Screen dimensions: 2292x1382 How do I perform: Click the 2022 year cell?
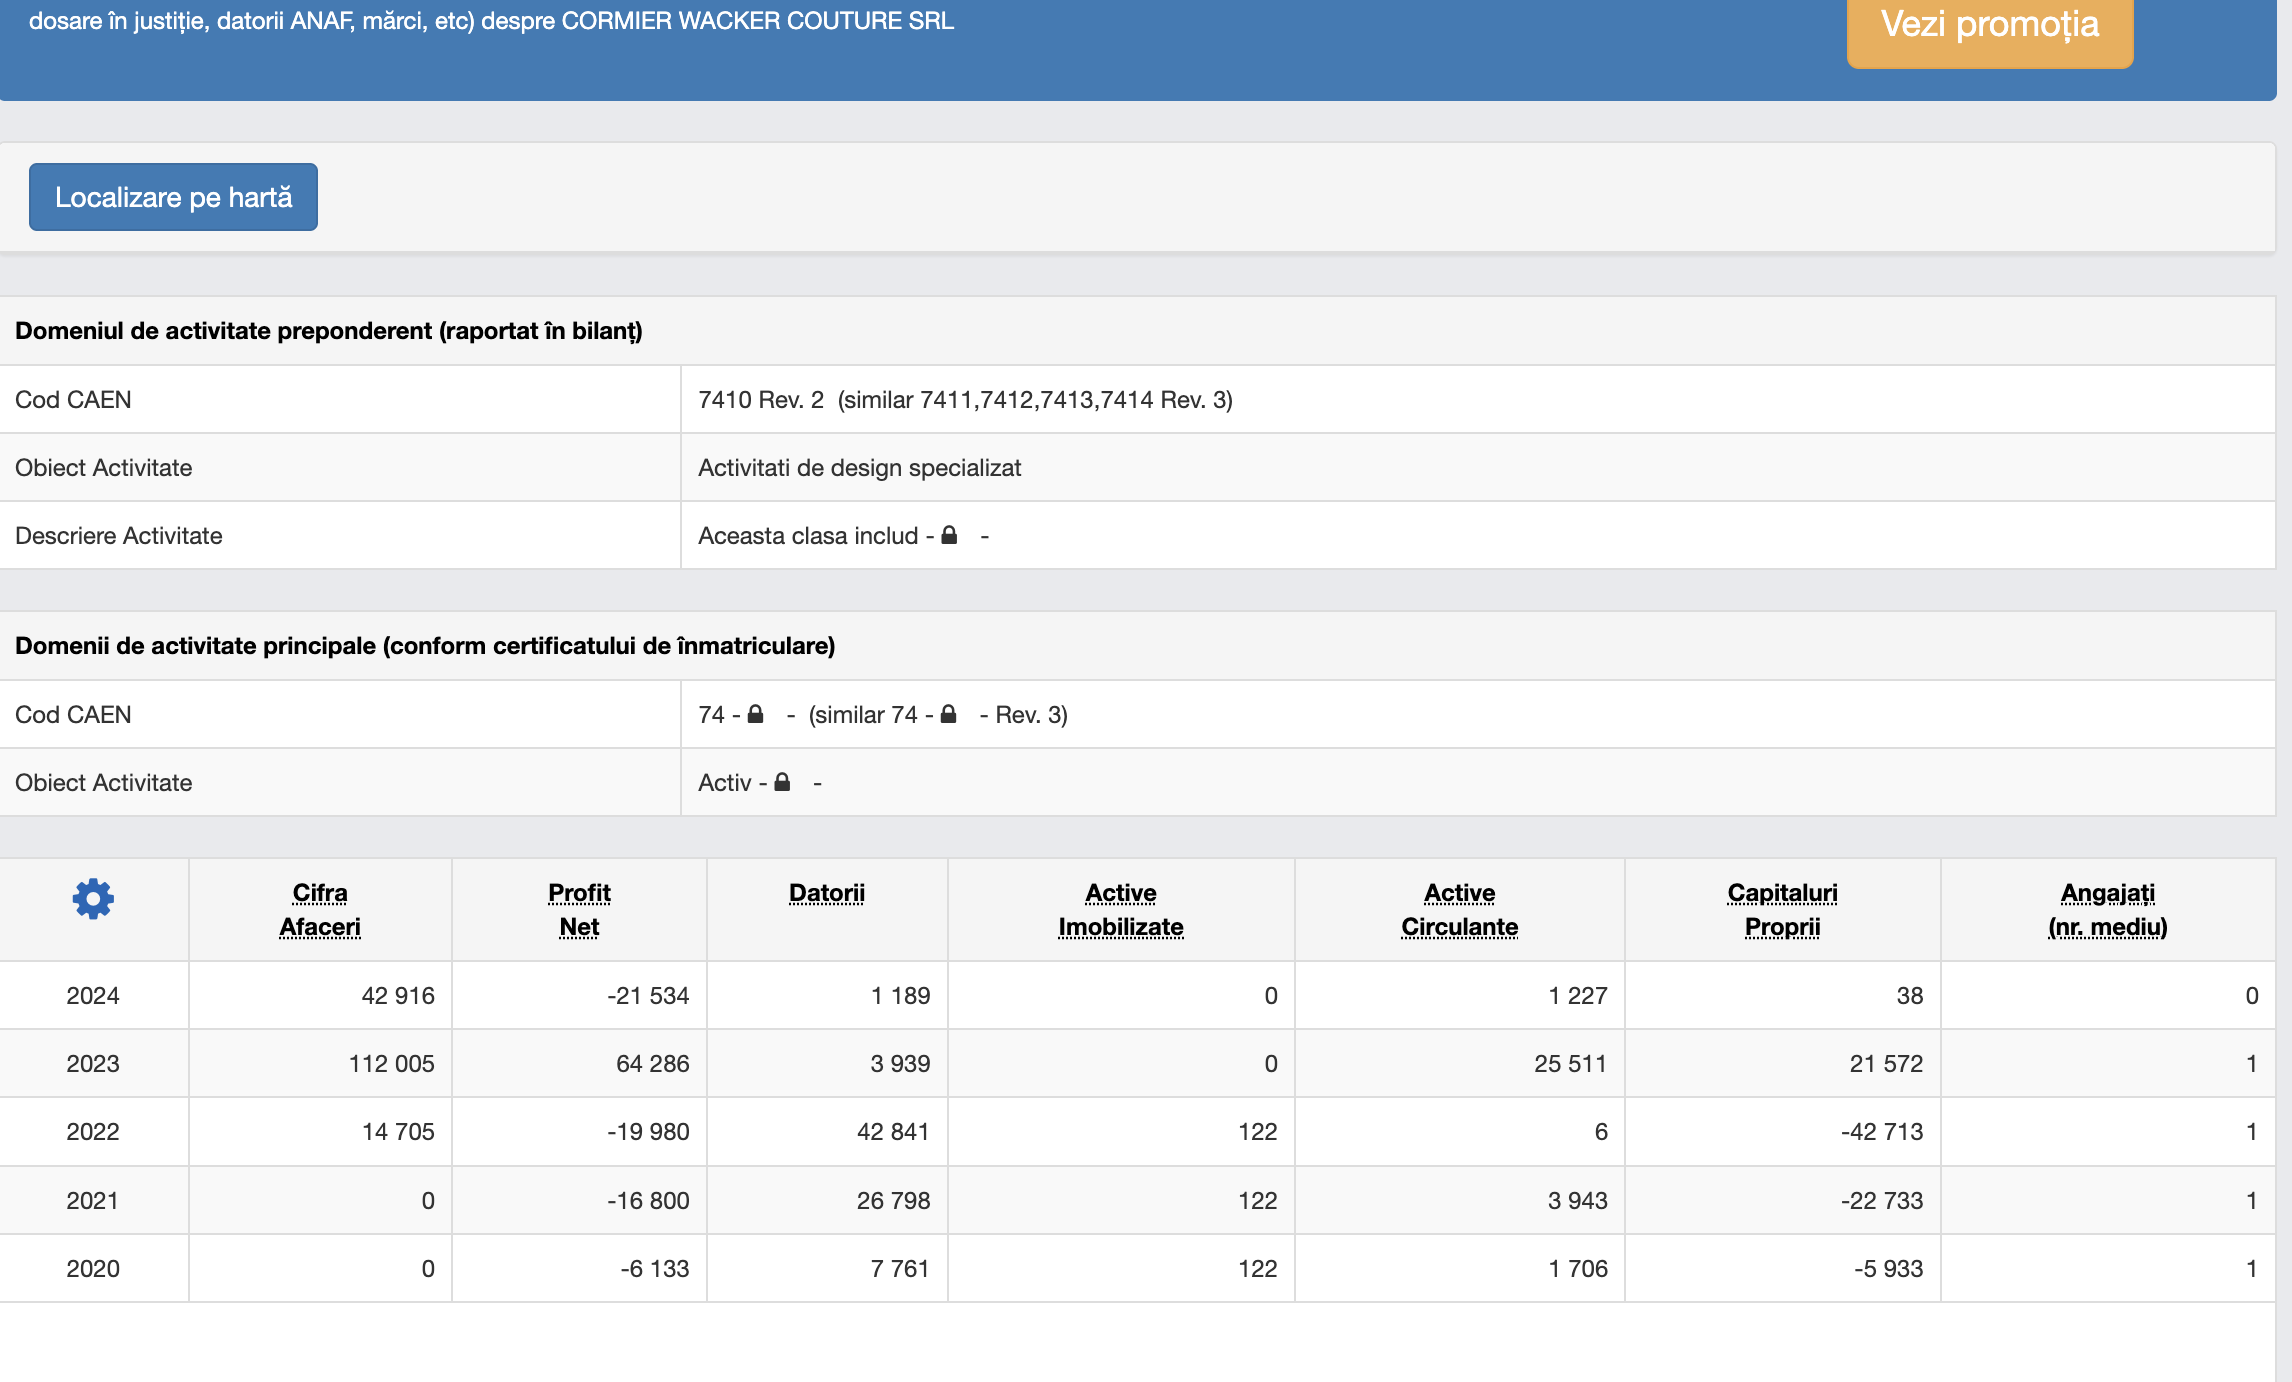(93, 1131)
